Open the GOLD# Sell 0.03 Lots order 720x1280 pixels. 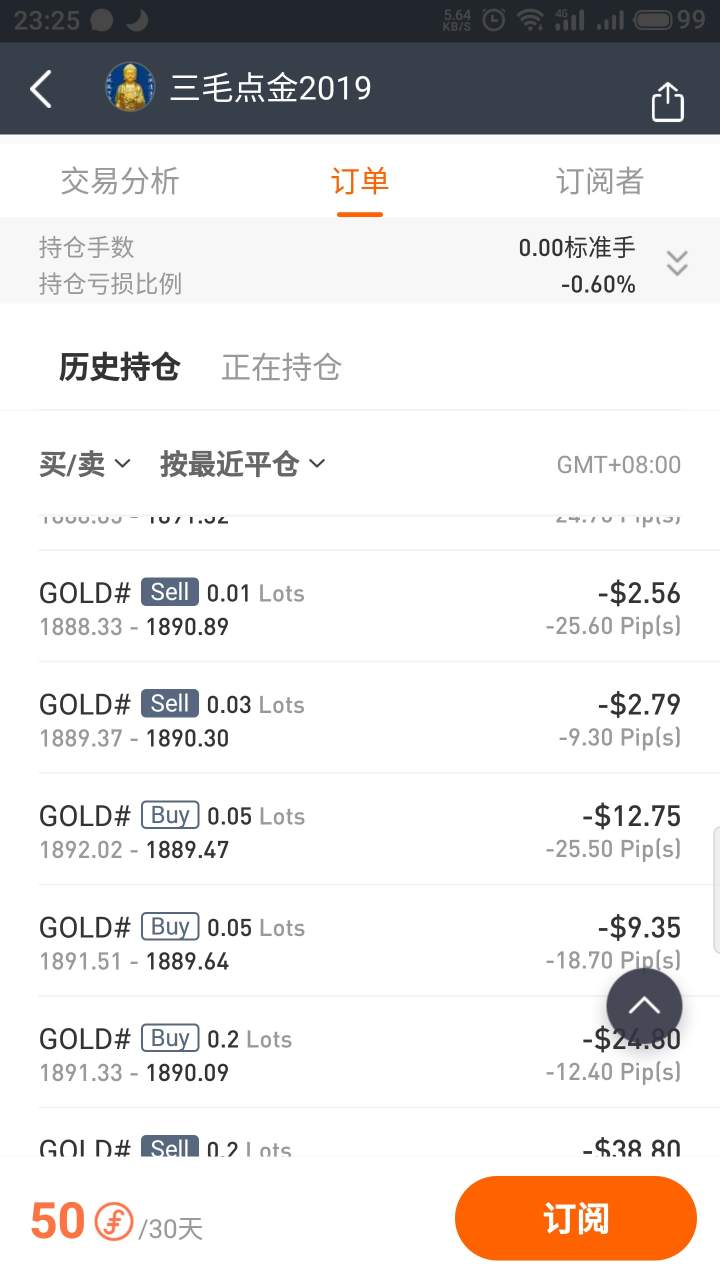(360, 720)
